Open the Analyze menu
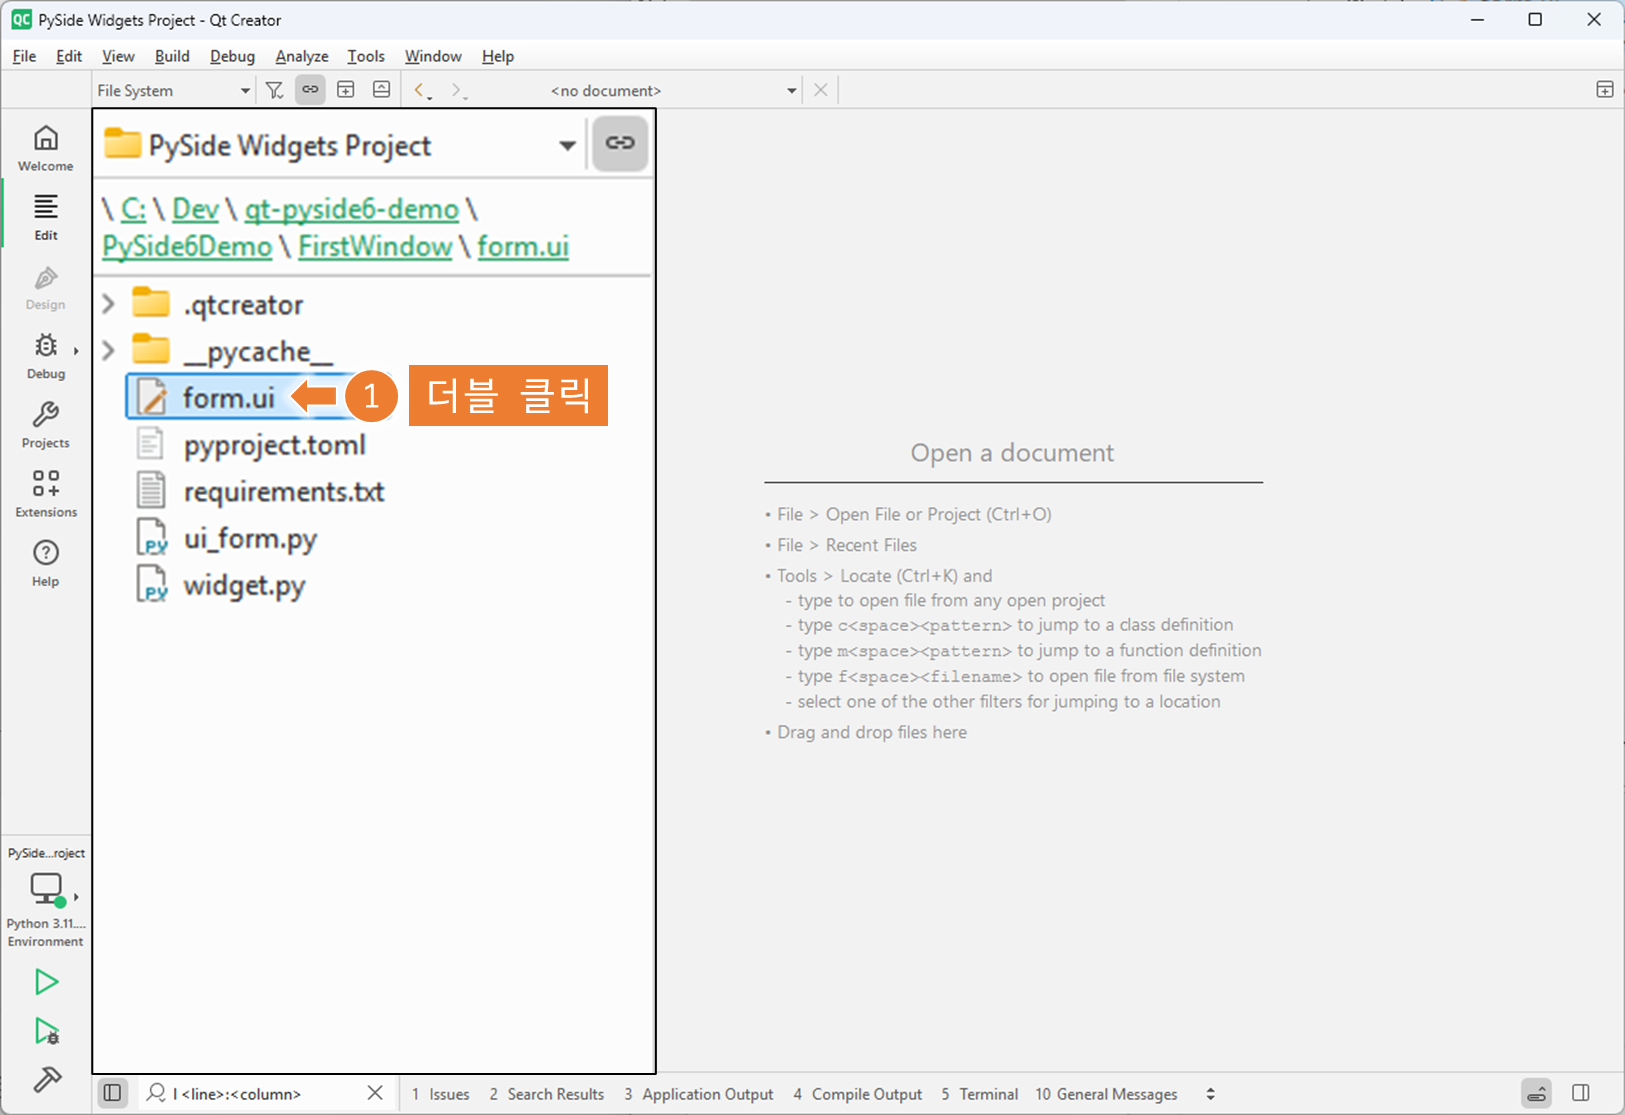The image size is (1625, 1115). click(302, 56)
